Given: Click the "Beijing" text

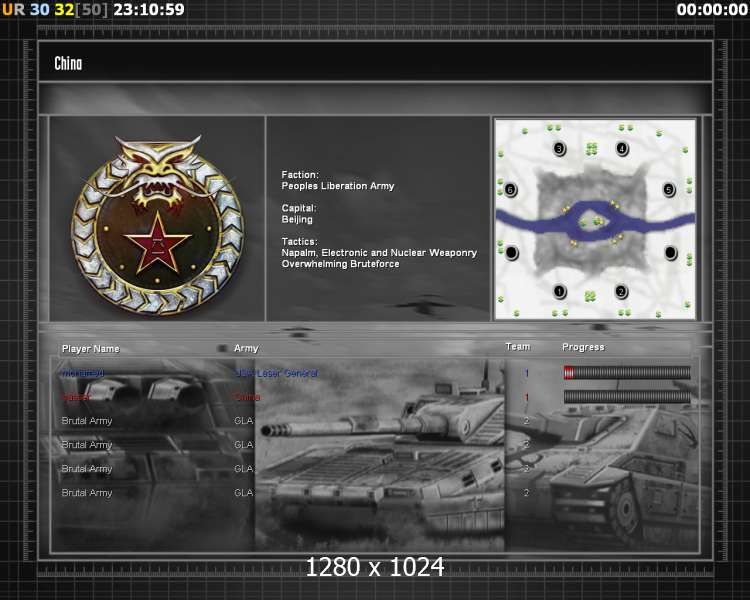Looking at the screenshot, I should click(x=297, y=220).
